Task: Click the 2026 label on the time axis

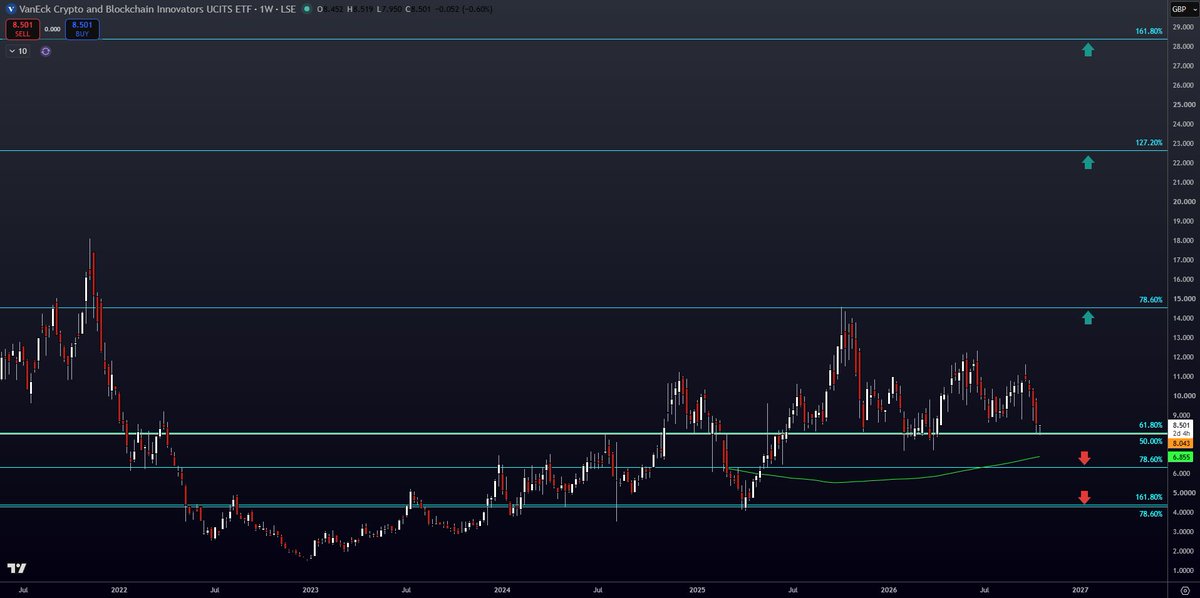Action: (x=888, y=591)
